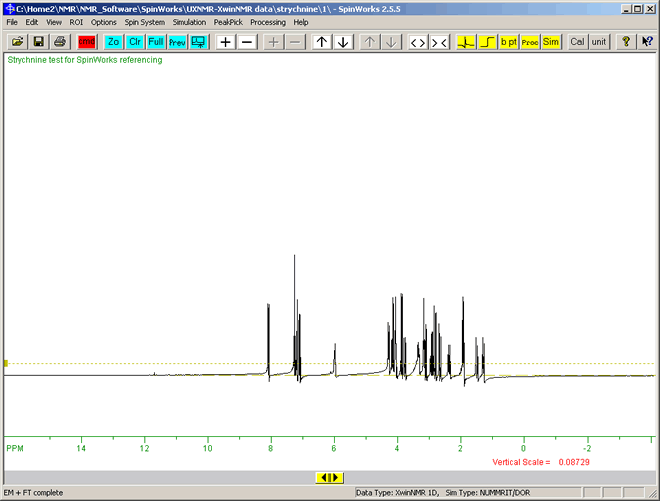Close the SpinWorks window
This screenshot has width=660, height=501.
(x=649, y=9)
